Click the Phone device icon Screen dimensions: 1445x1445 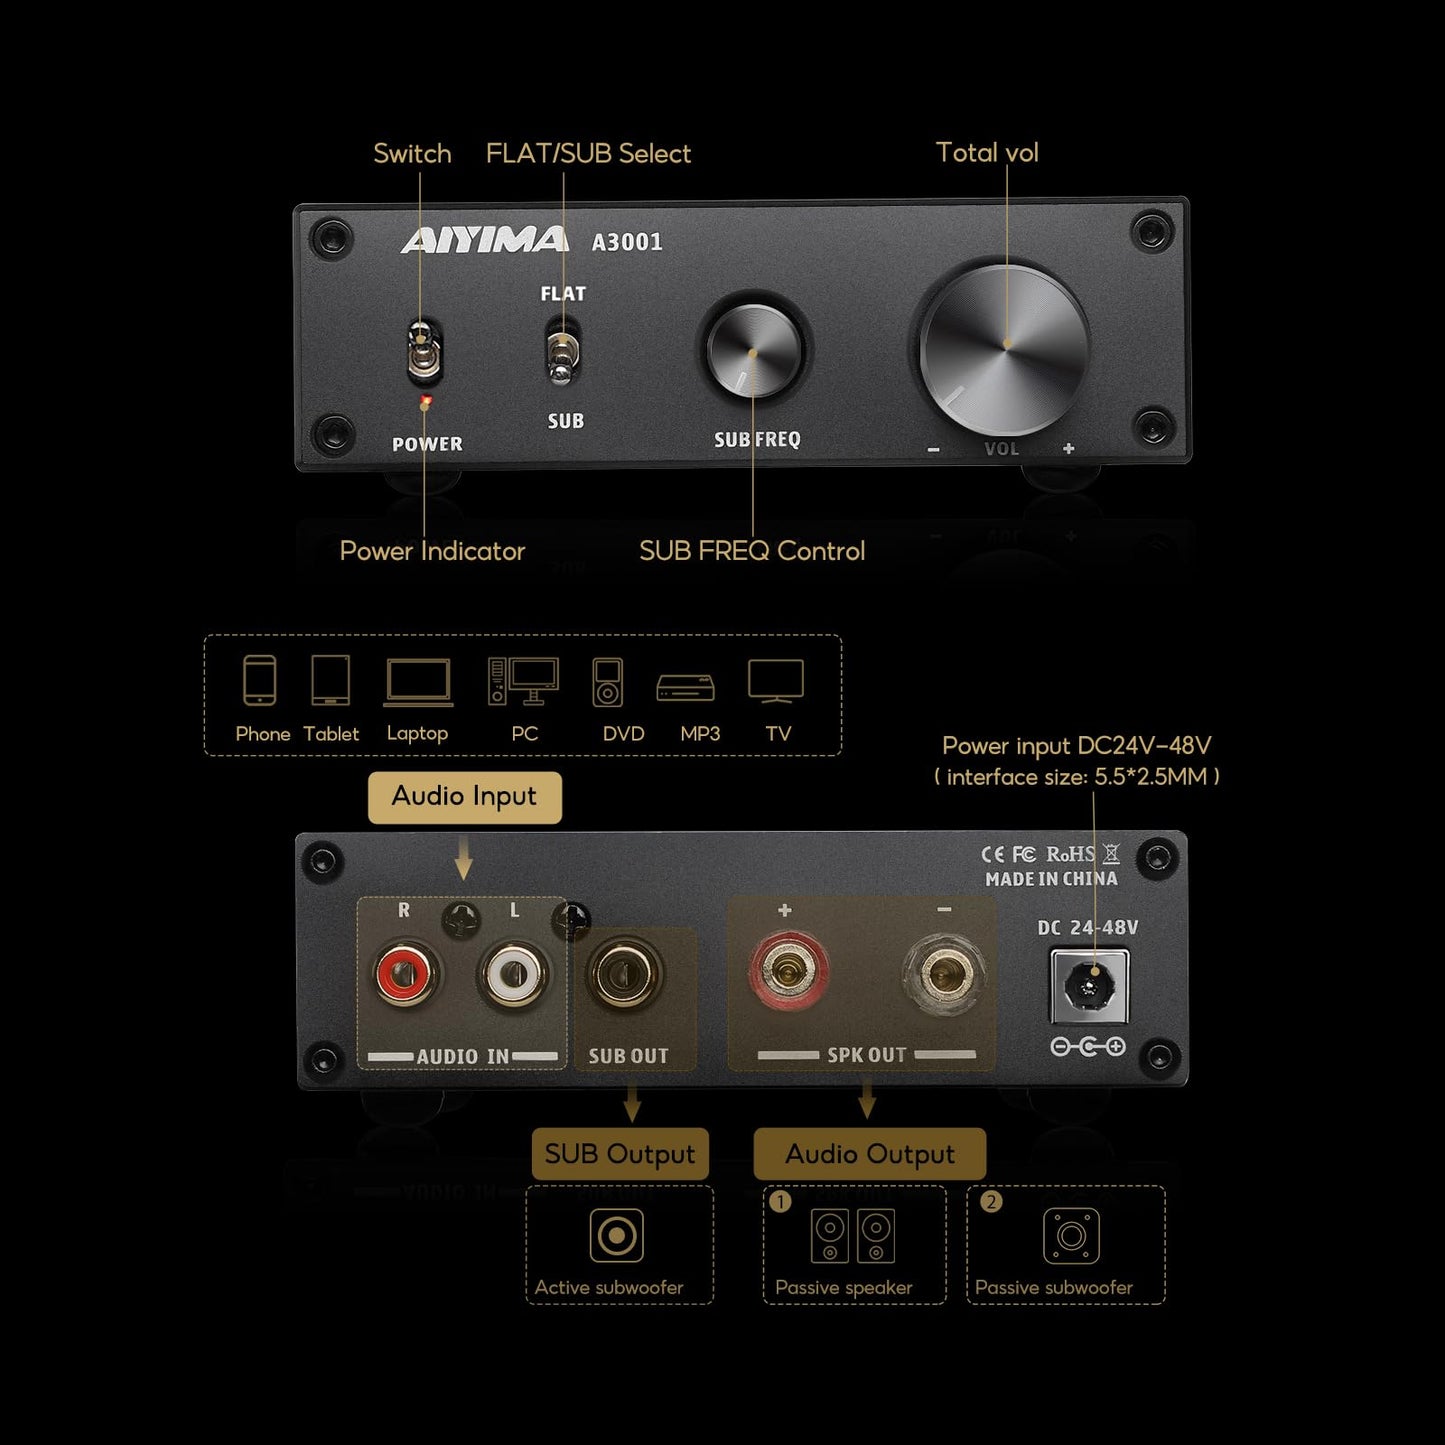point(260,681)
